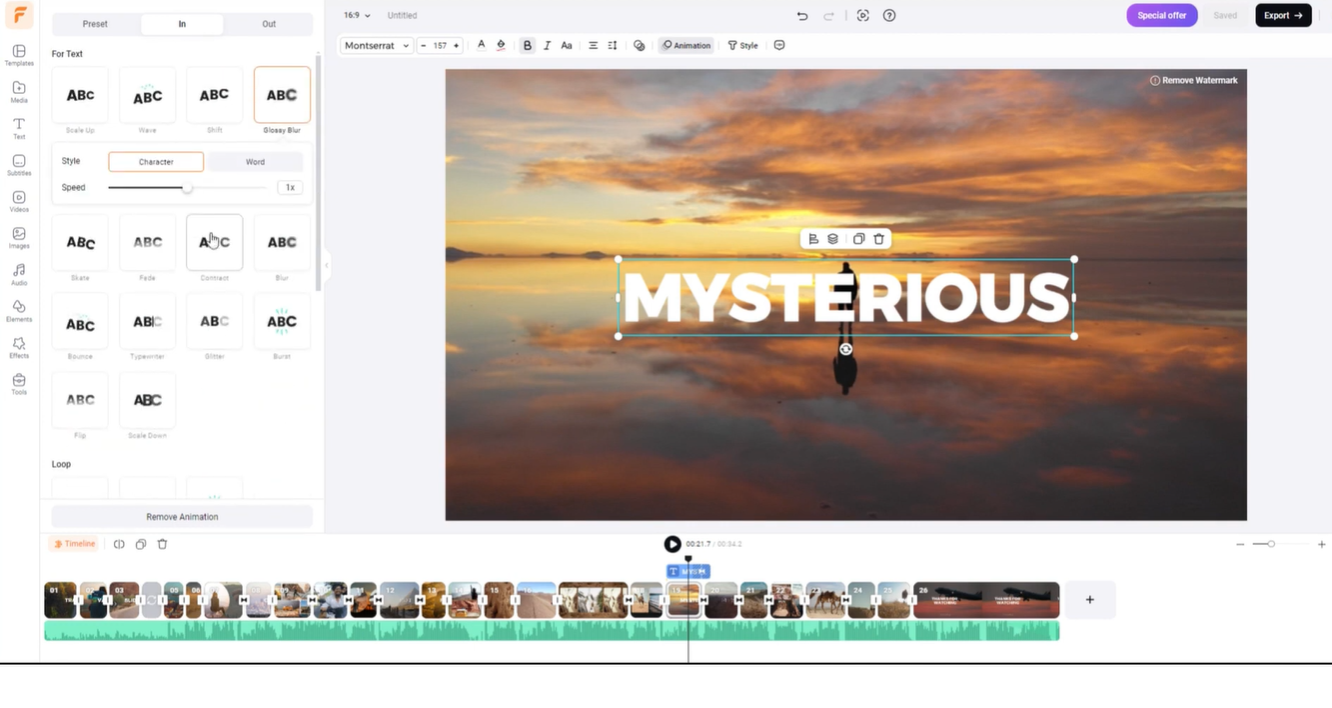The height and width of the screenshot is (708, 1332).
Task: Adjust the animation Speed slider
Action: (x=186, y=187)
